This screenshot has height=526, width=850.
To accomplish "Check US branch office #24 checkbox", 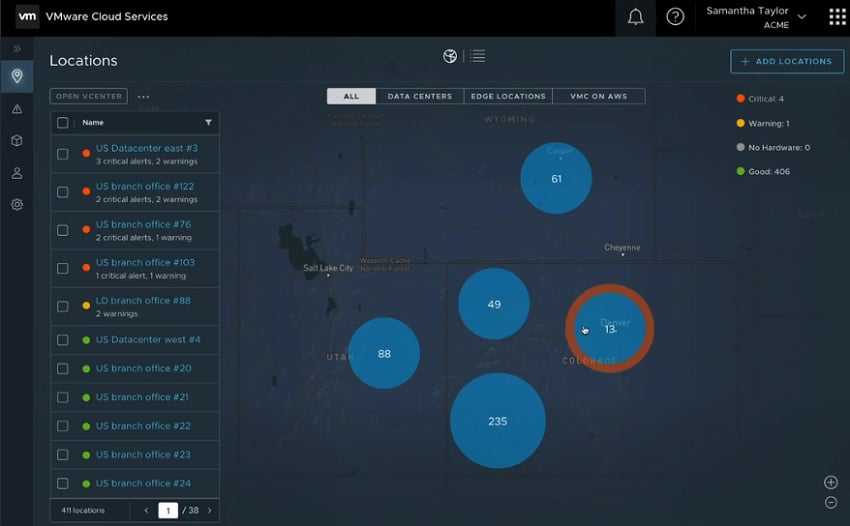I will [x=63, y=483].
